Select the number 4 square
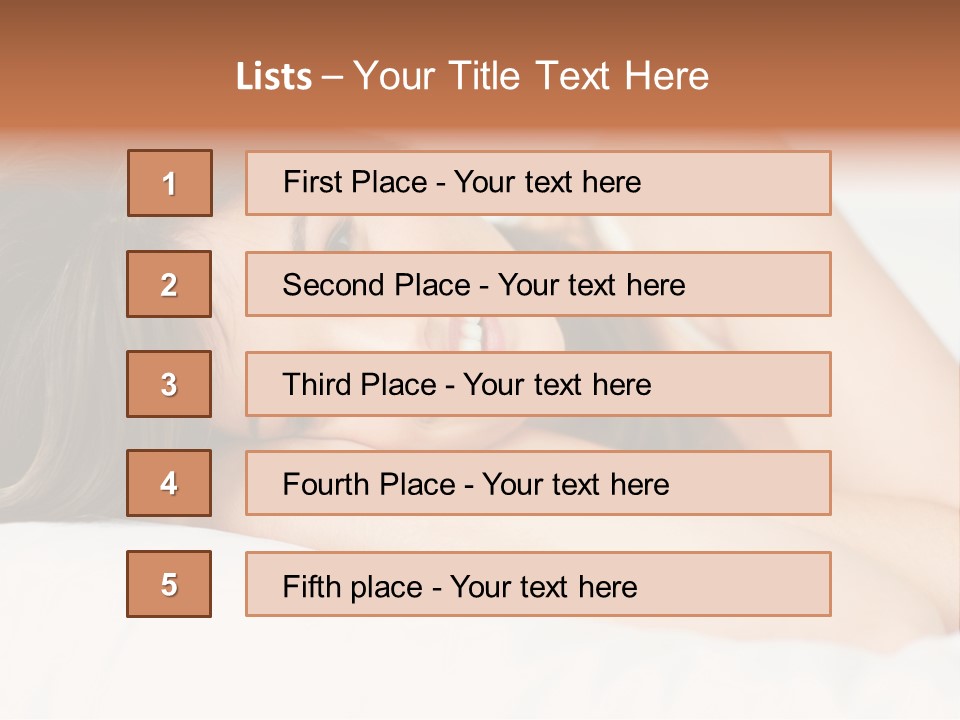Viewport: 960px width, 720px height. [169, 483]
